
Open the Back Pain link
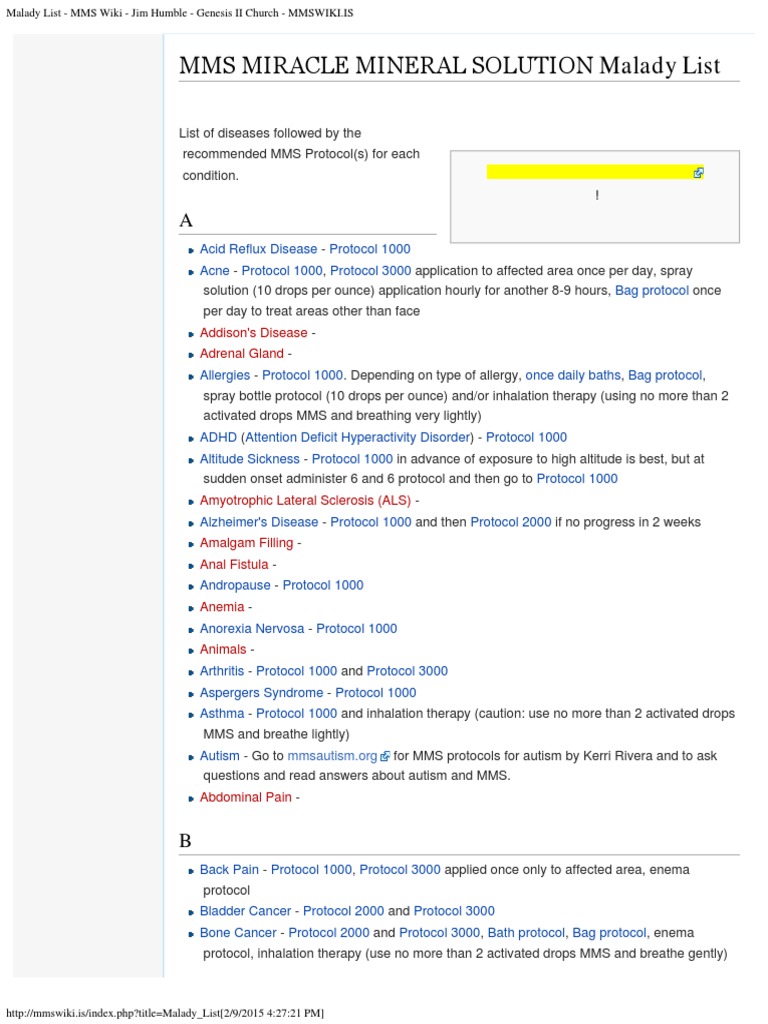click(229, 869)
